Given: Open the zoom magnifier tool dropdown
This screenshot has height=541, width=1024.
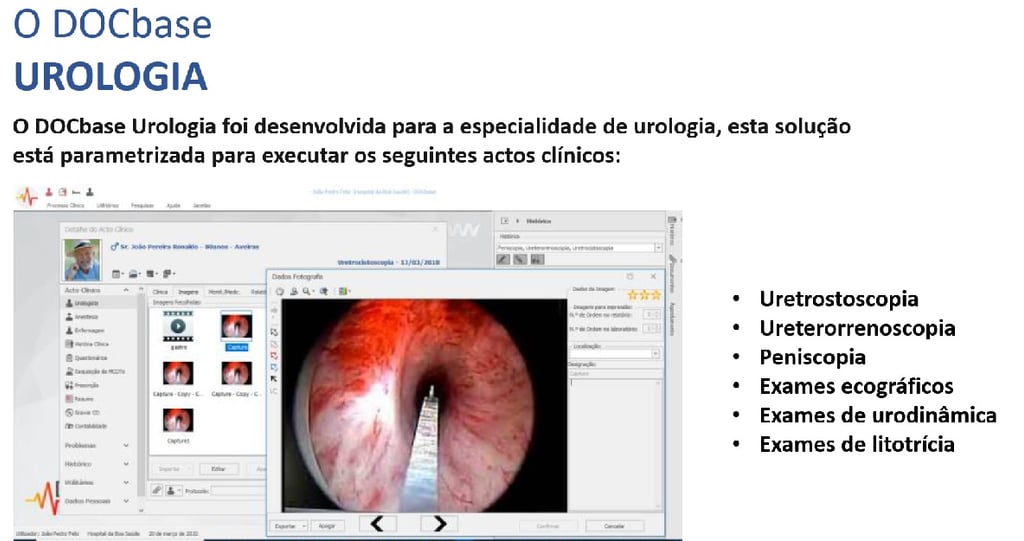Looking at the screenshot, I should click(x=308, y=291).
